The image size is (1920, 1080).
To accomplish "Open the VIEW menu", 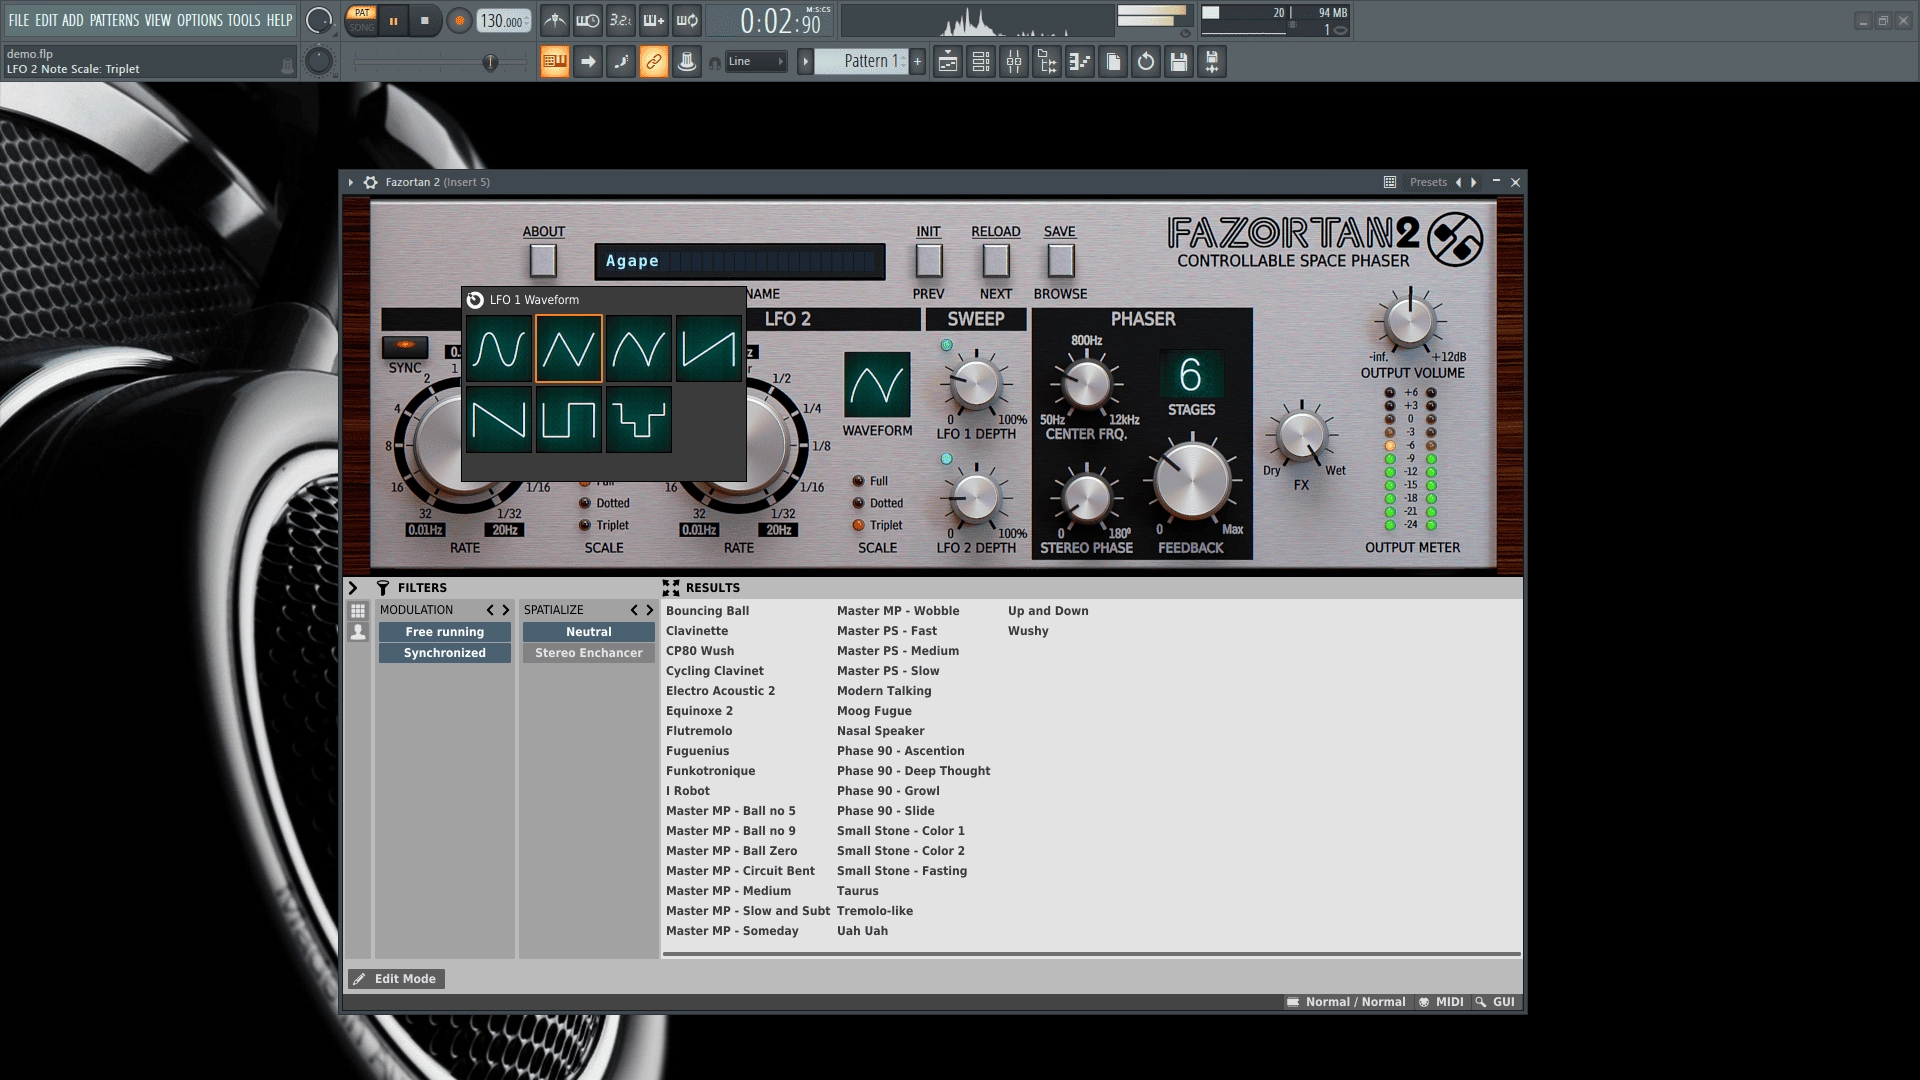I will tap(158, 20).
